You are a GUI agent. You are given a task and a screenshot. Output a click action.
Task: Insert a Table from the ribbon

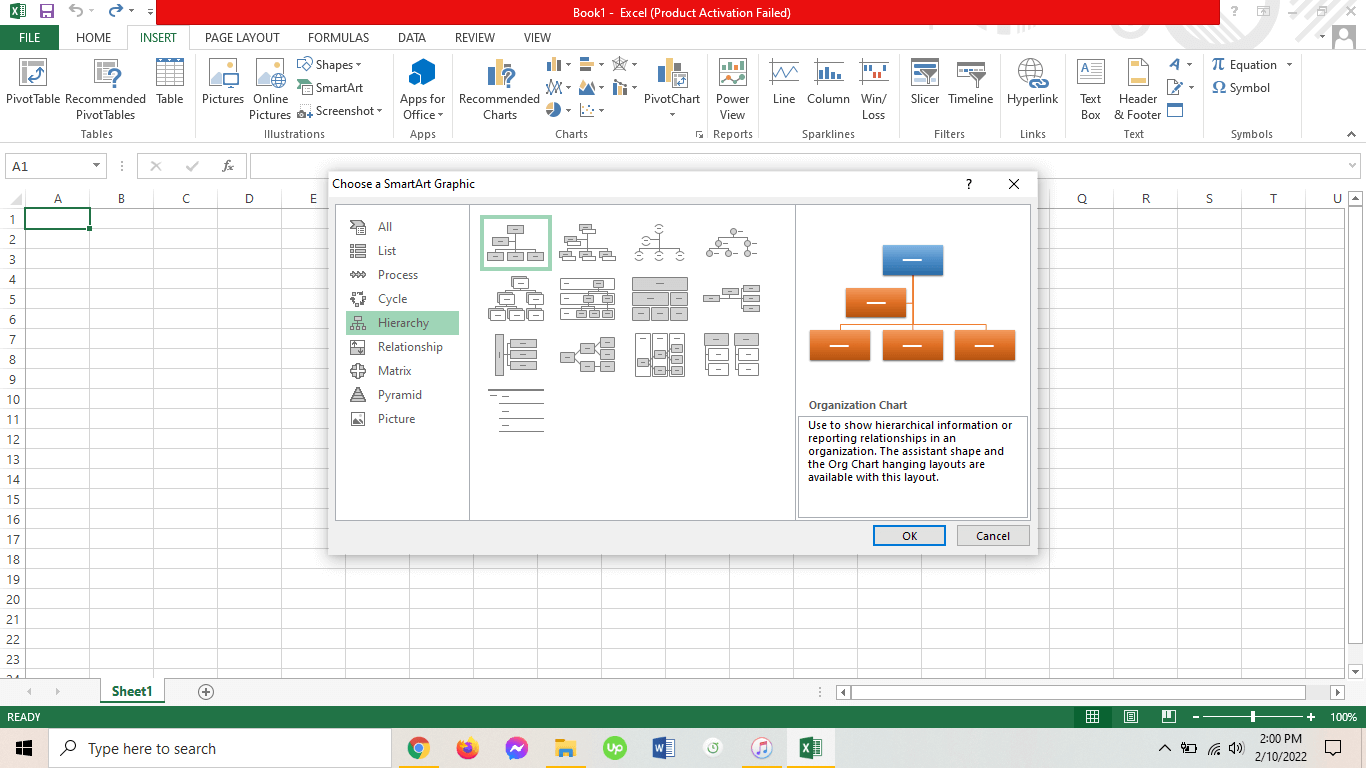(170, 82)
